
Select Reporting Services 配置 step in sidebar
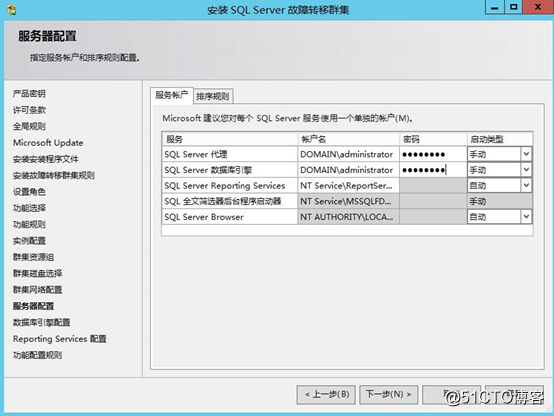60,339
